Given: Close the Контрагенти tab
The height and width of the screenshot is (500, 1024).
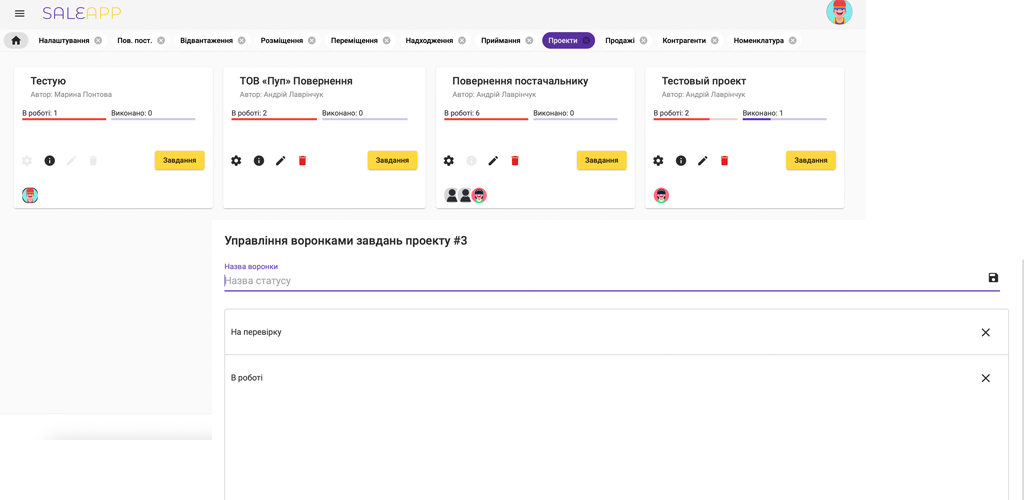Looking at the screenshot, I should (x=714, y=40).
